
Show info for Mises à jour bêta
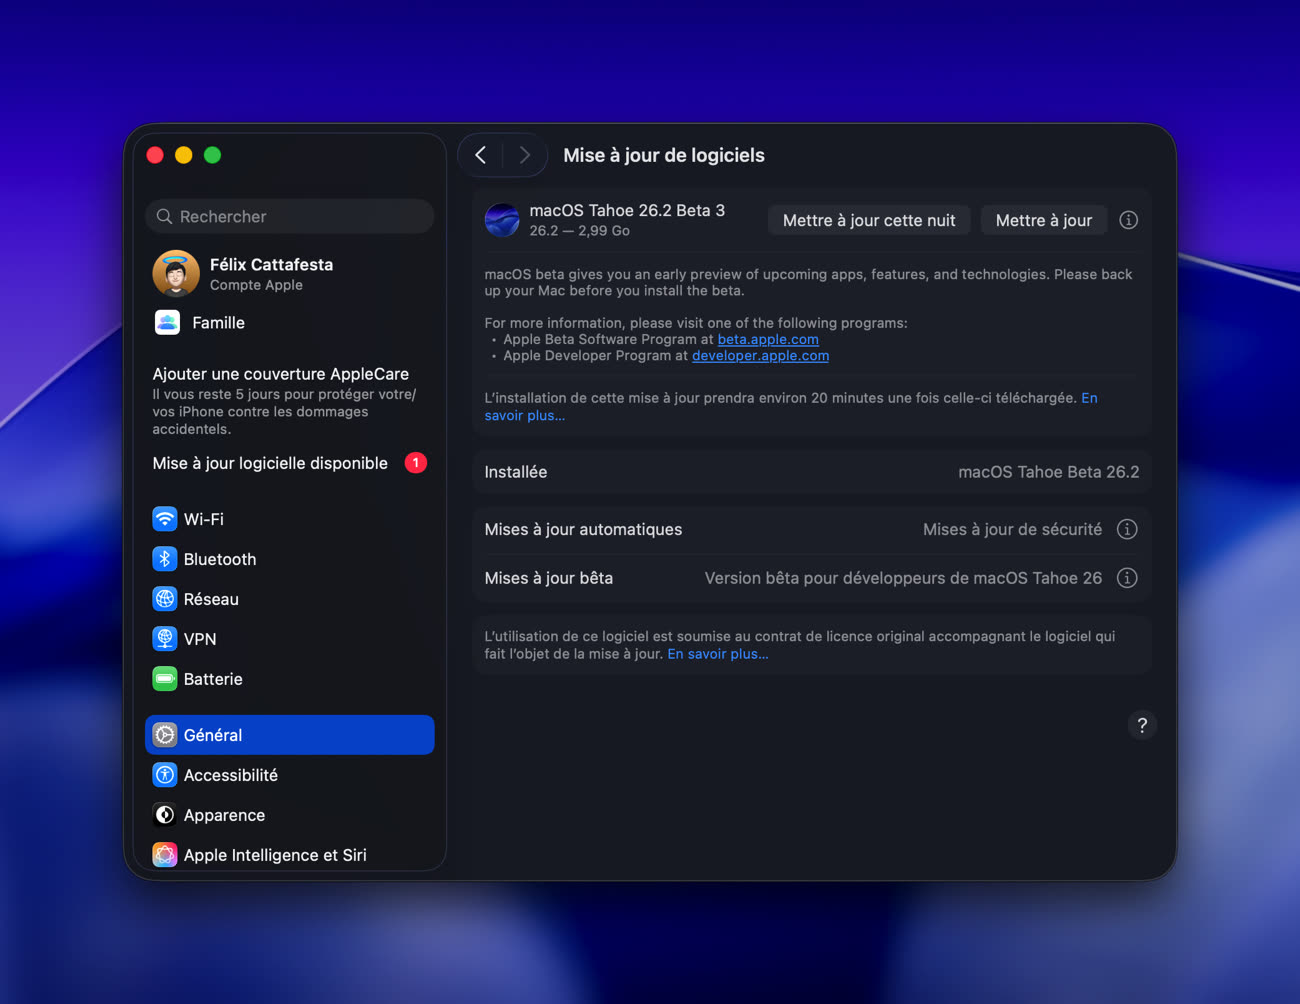tap(1127, 578)
